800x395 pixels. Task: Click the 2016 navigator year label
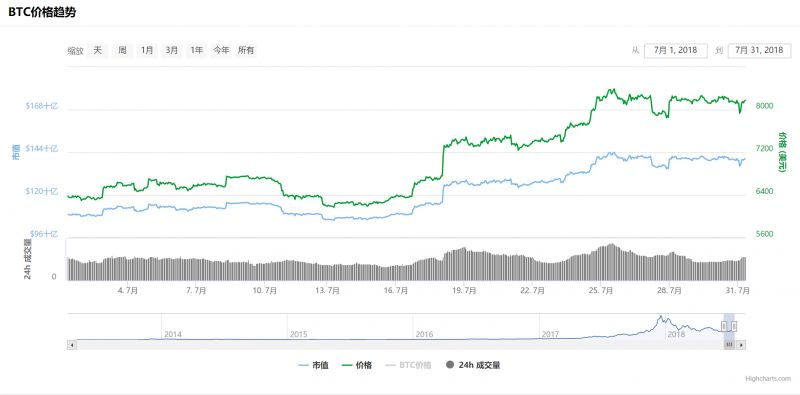coord(424,334)
